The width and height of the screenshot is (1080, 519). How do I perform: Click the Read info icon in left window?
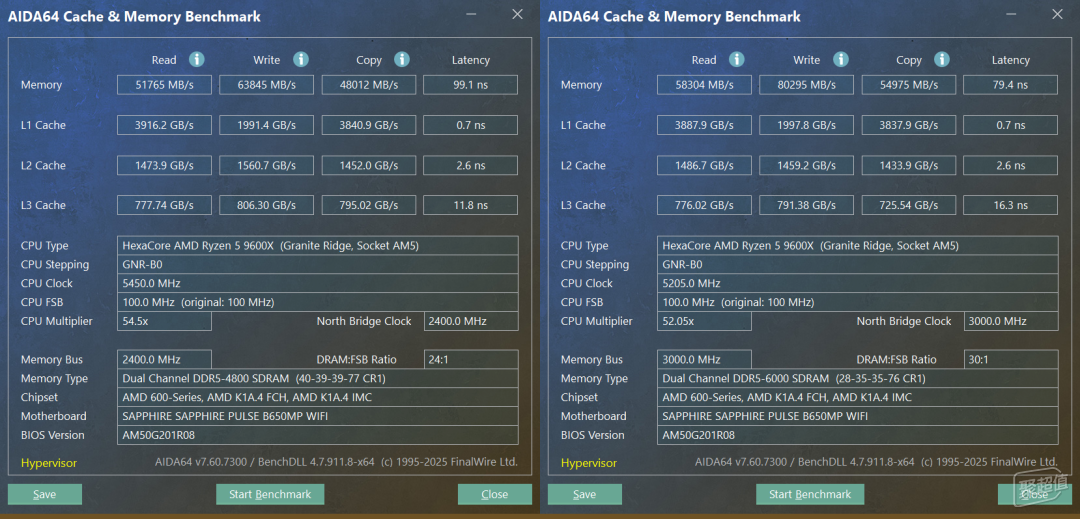pyautogui.click(x=197, y=59)
